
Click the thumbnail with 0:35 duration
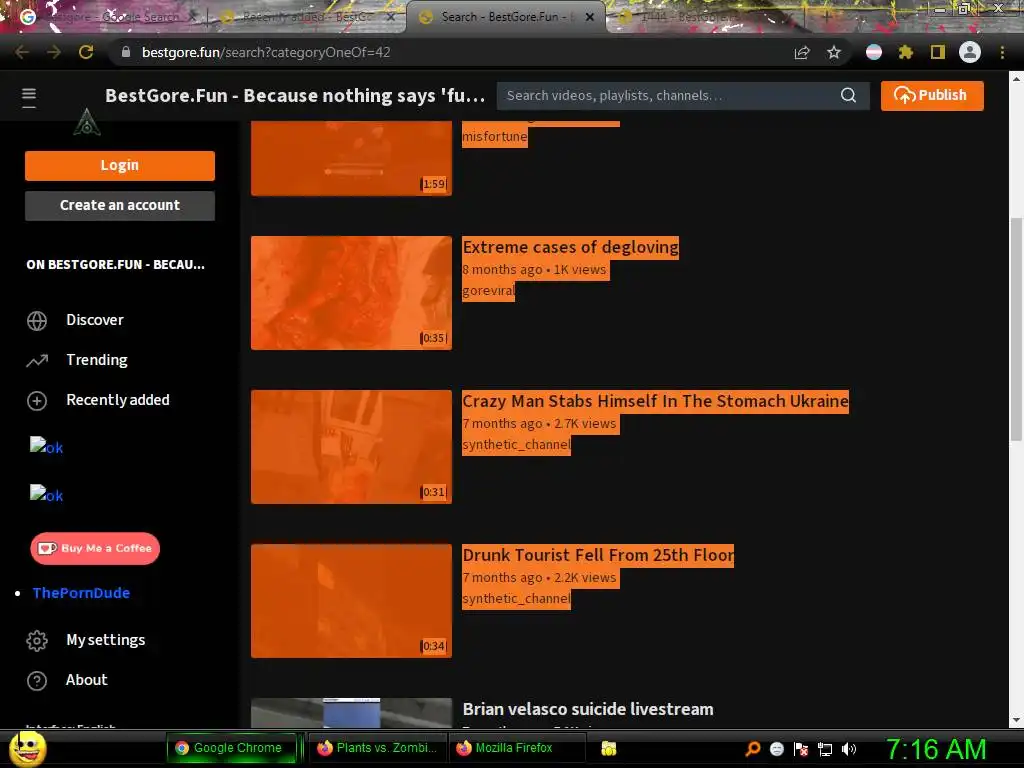point(351,293)
